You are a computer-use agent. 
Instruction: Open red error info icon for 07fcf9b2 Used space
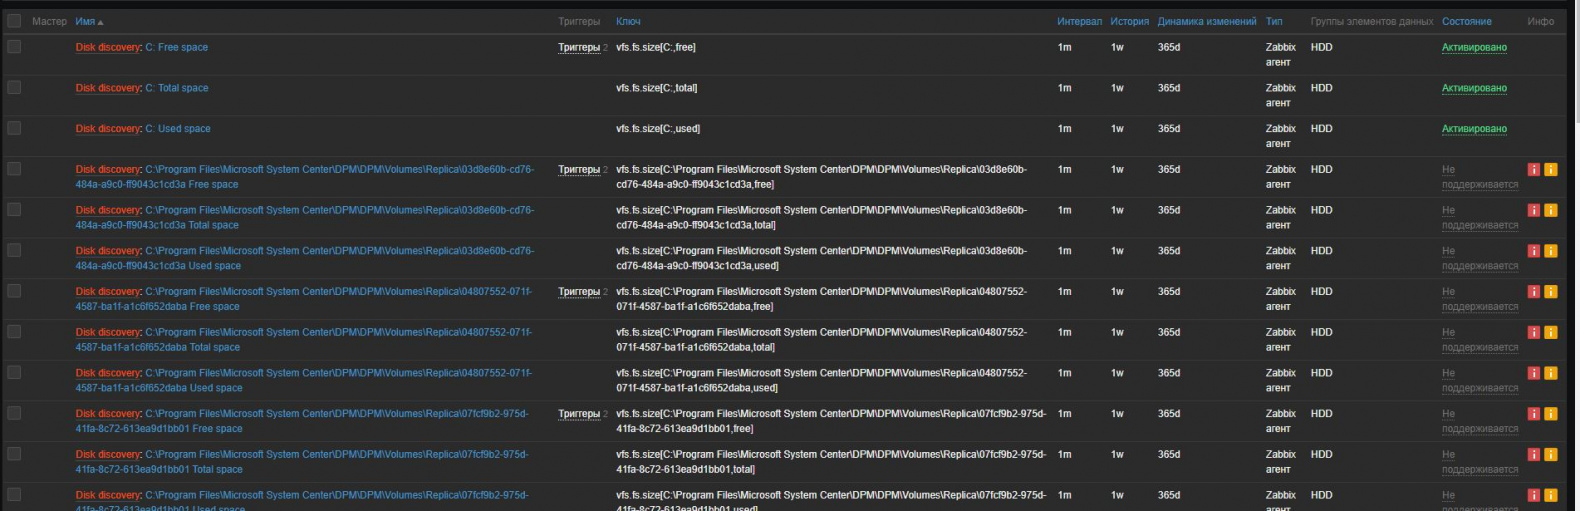(x=1534, y=495)
